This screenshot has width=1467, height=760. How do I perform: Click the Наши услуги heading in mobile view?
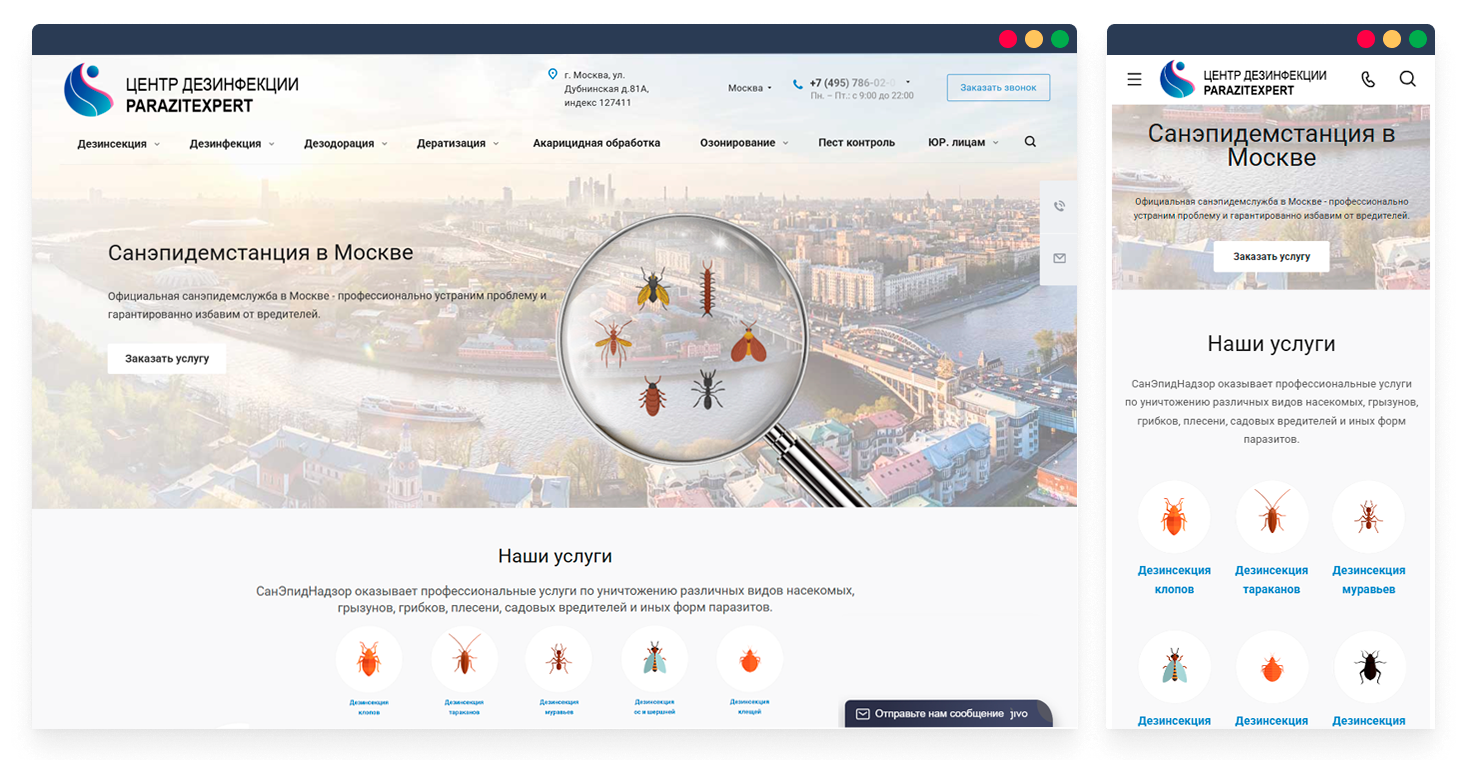click(1271, 344)
